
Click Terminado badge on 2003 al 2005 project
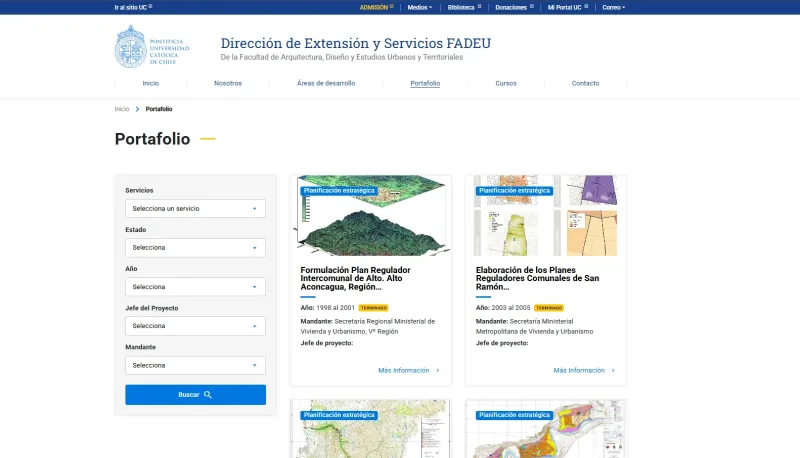tap(549, 308)
